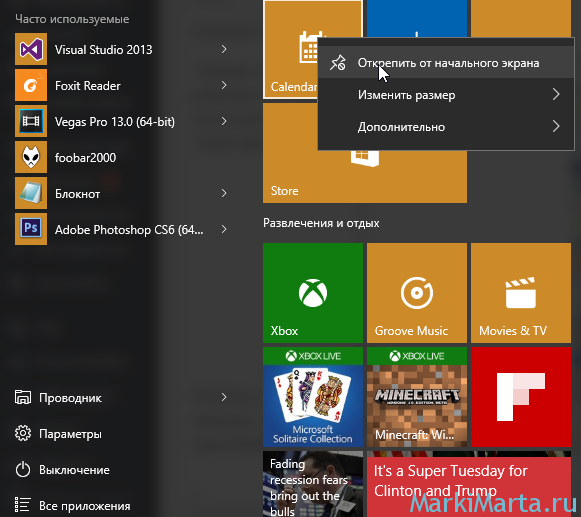Viewport: 581px width, 517px height.
Task: Open the Xbox tile
Action: pos(313,293)
